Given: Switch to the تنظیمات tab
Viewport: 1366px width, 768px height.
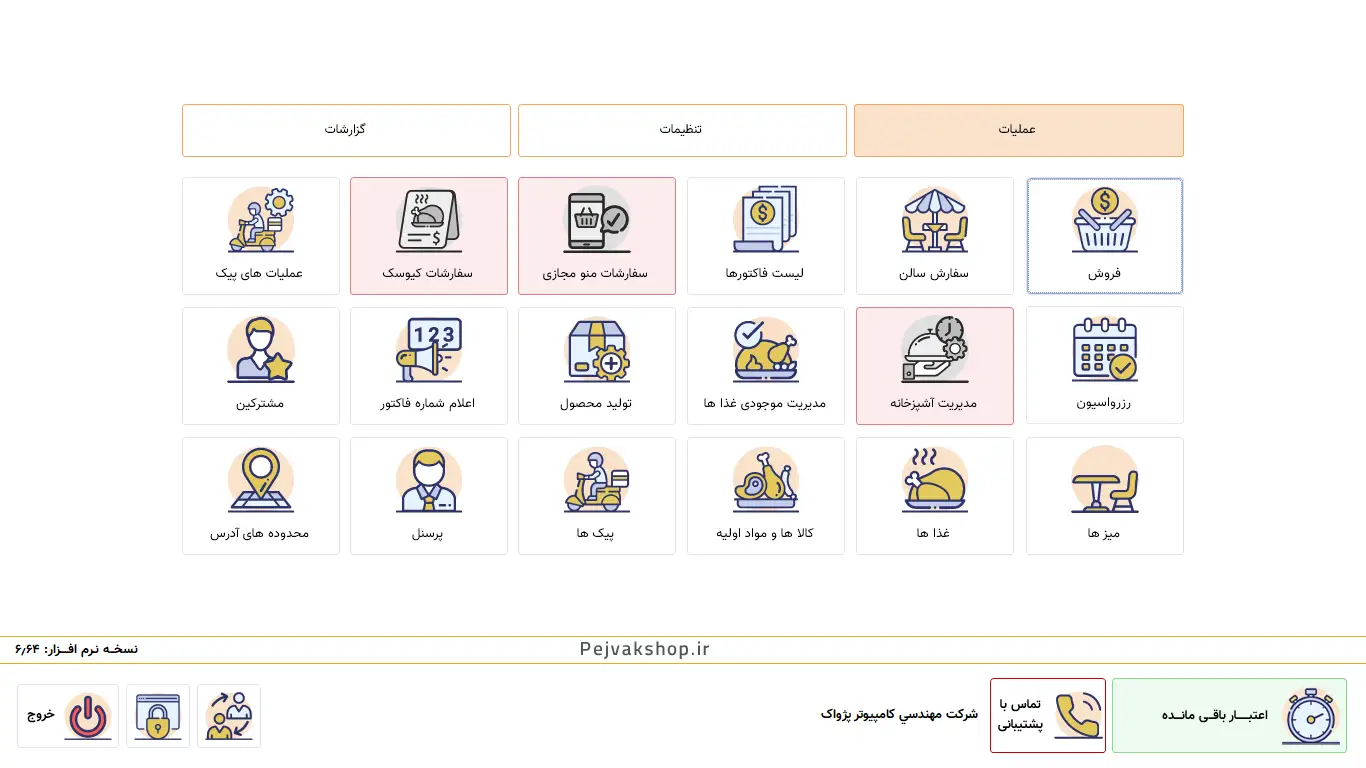Looking at the screenshot, I should (681, 130).
